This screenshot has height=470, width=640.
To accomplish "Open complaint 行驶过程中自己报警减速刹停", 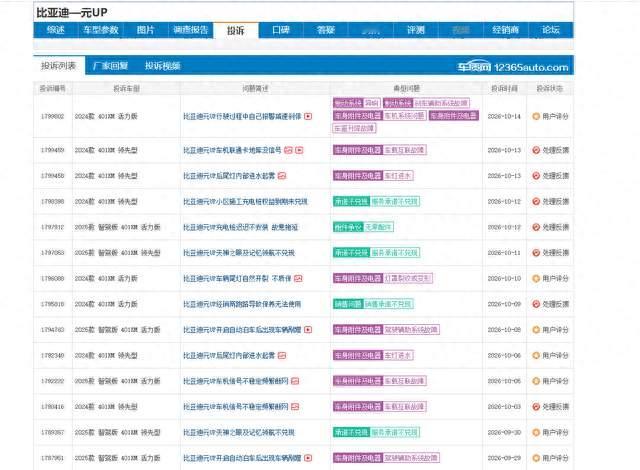I will click(242, 116).
